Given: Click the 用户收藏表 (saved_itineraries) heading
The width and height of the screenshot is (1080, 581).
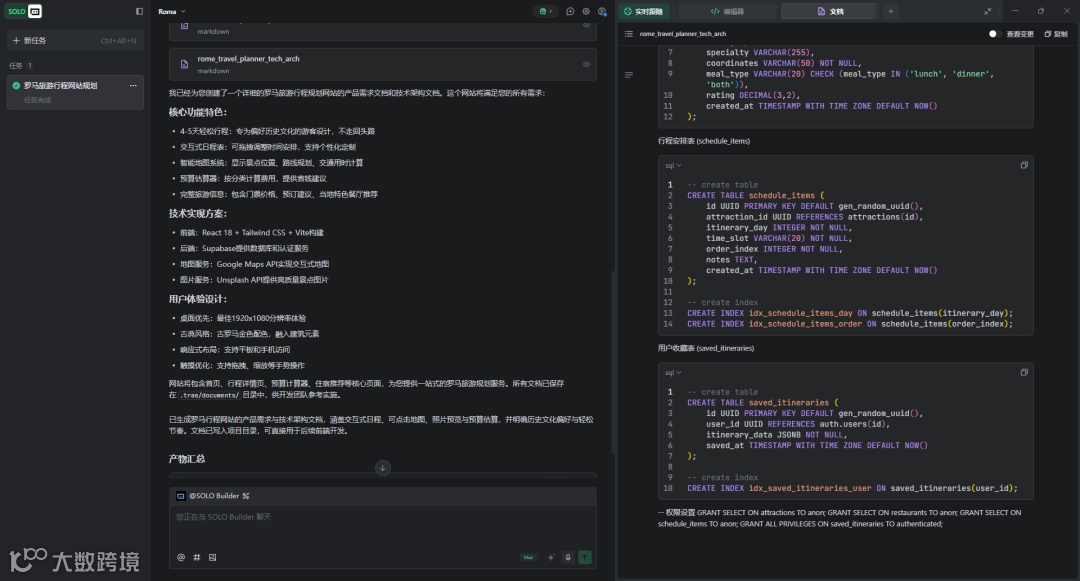Looking at the screenshot, I should (706, 348).
